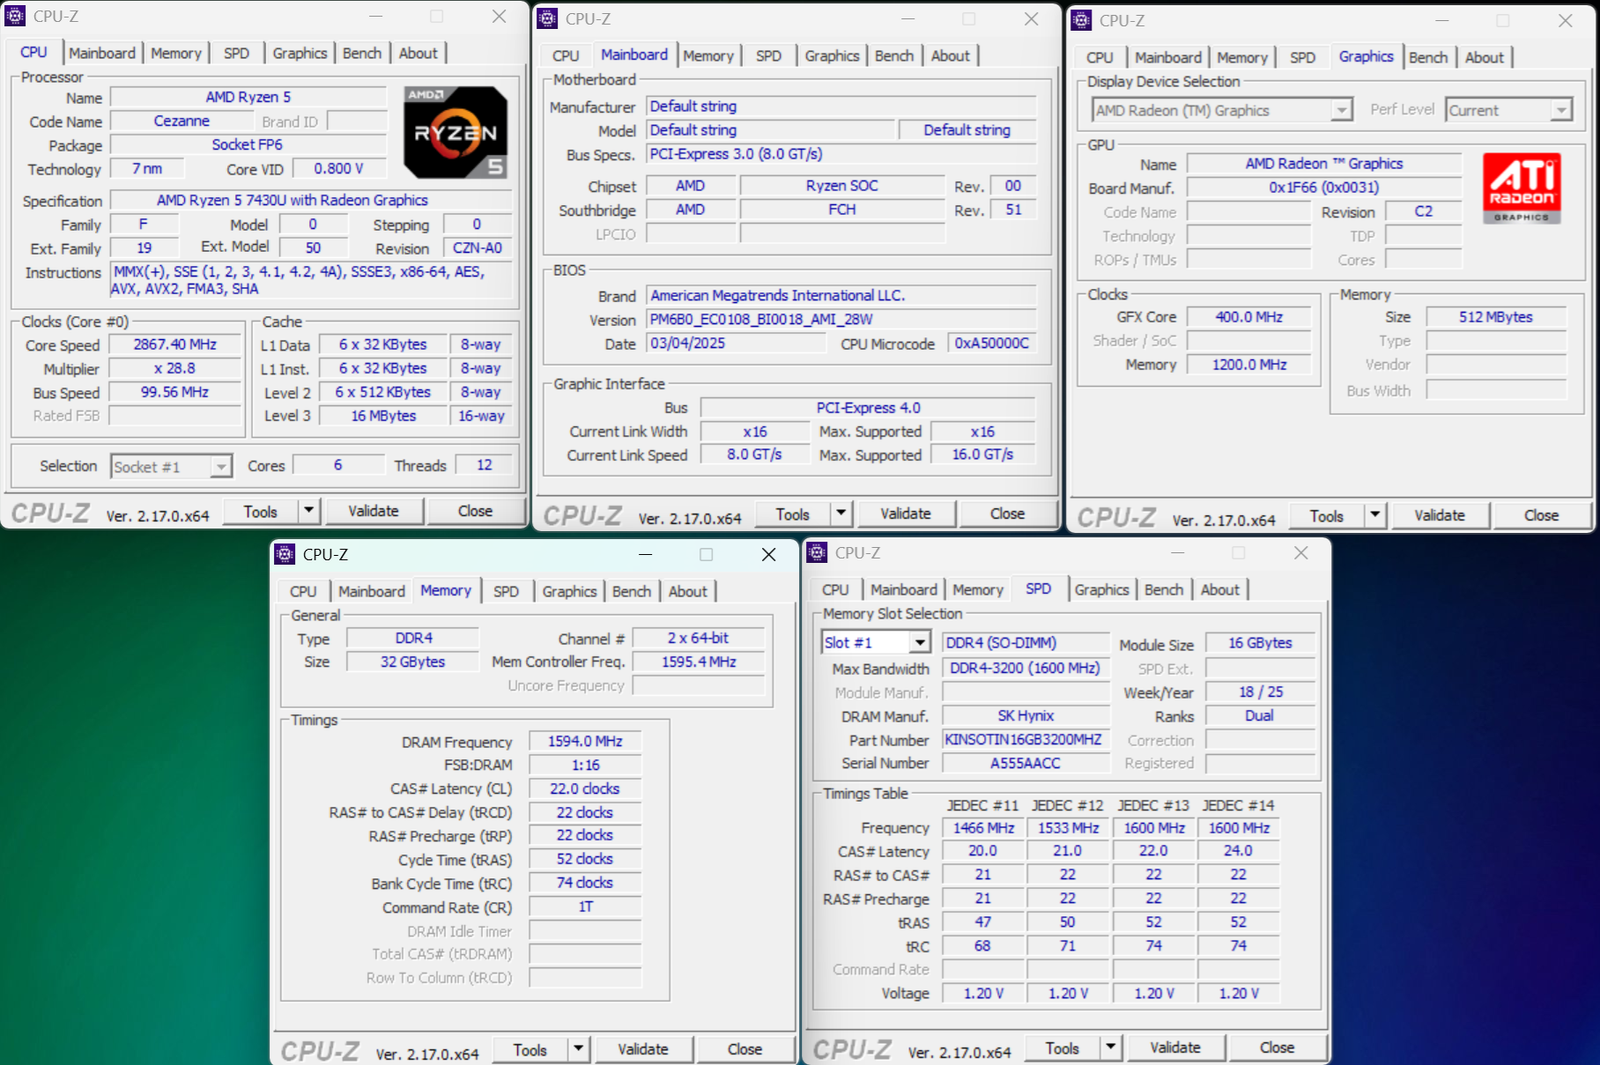Image resolution: width=1600 pixels, height=1065 pixels.
Task: Click CPU-Z title bar icon in Mainboard window
Action: click(x=547, y=19)
